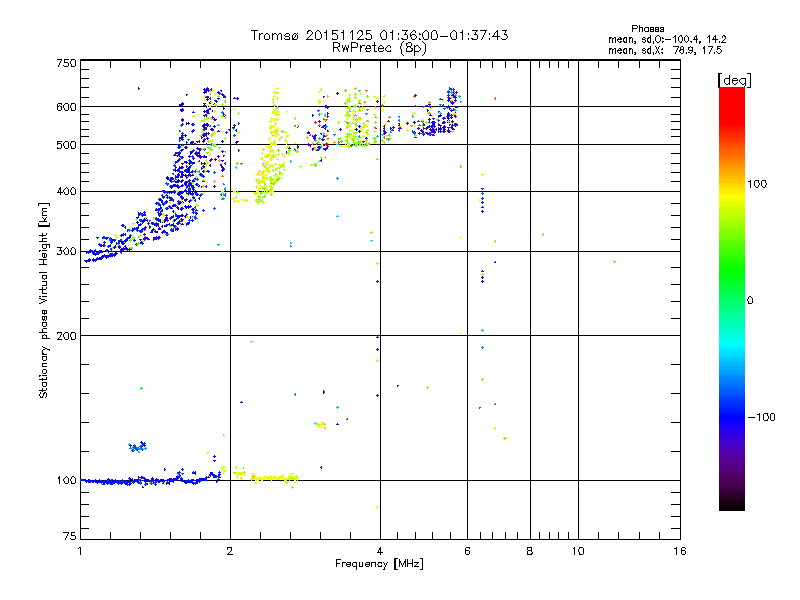This screenshot has width=800, height=600.
Task: Click the isolated orange point near 12 MHz
Action: [x=614, y=262]
